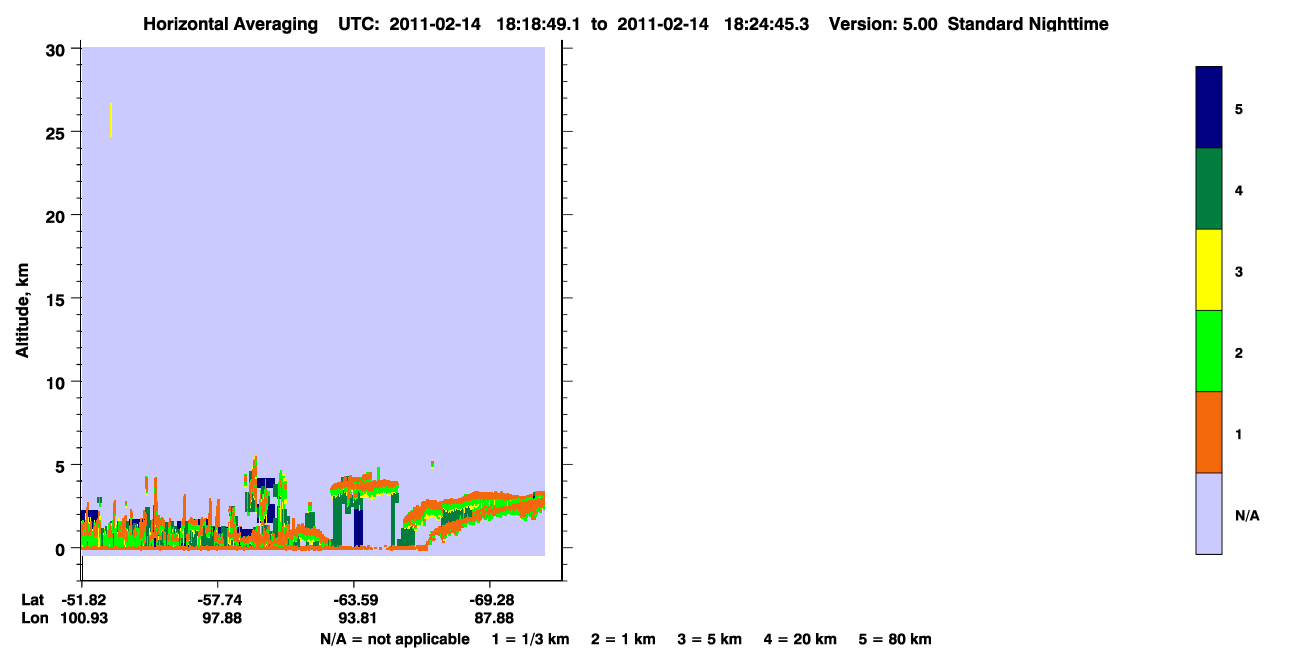
Task: Click the longitude value '93.81'
Action: click(356, 618)
